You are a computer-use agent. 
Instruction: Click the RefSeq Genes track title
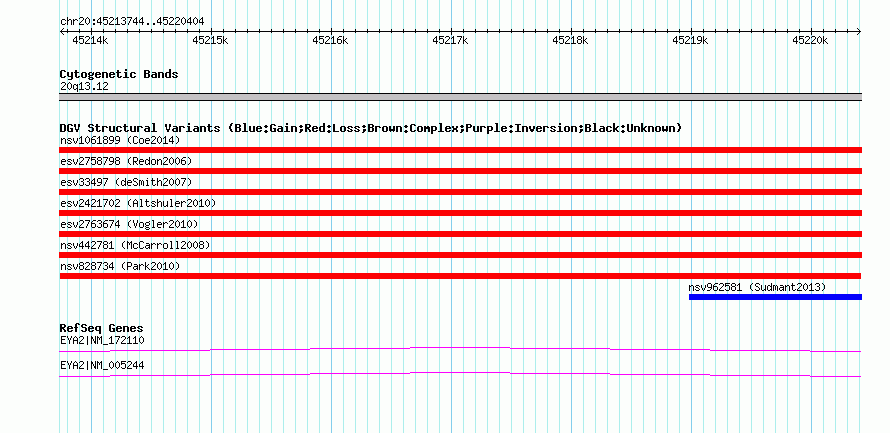102,328
